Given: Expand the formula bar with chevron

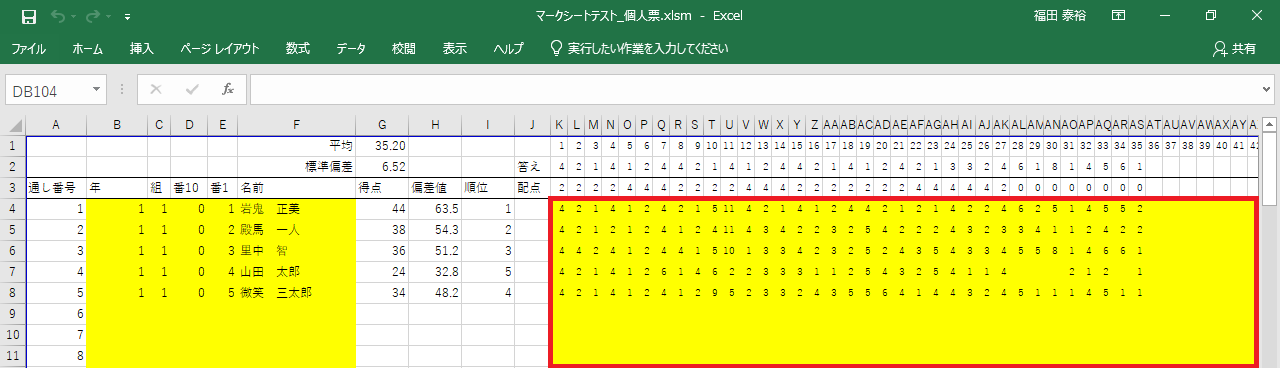Looking at the screenshot, I should click(1267, 90).
